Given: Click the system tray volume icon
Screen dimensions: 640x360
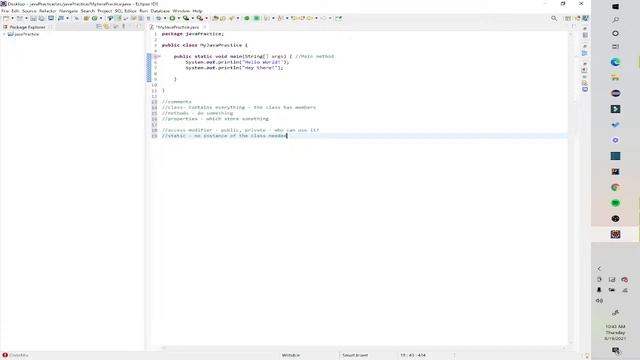Looking at the screenshot, I should [x=599, y=301].
